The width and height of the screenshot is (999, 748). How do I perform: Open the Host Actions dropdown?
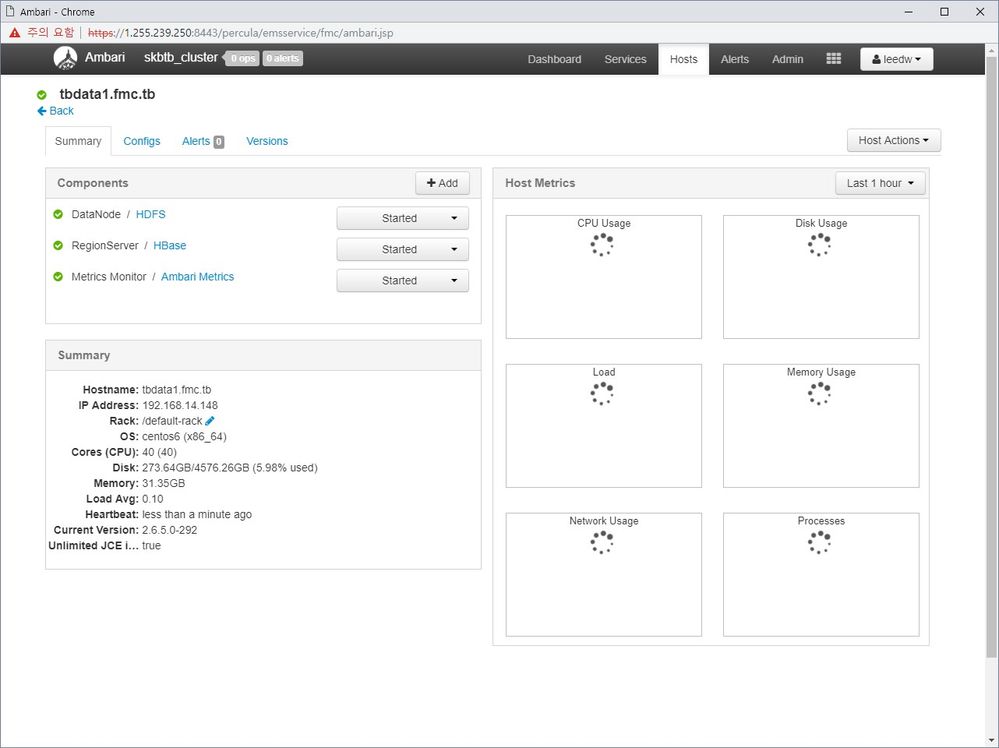click(893, 140)
